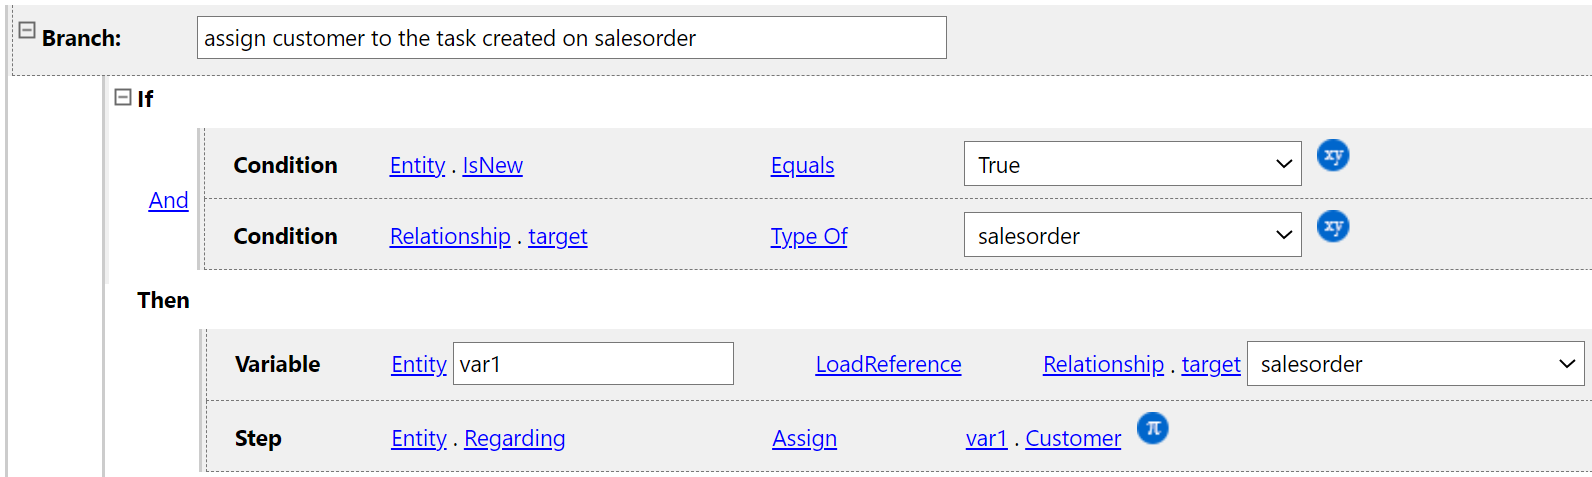This screenshot has width=1592, height=477.
Task: Click the Assign action link
Action: pos(804,438)
